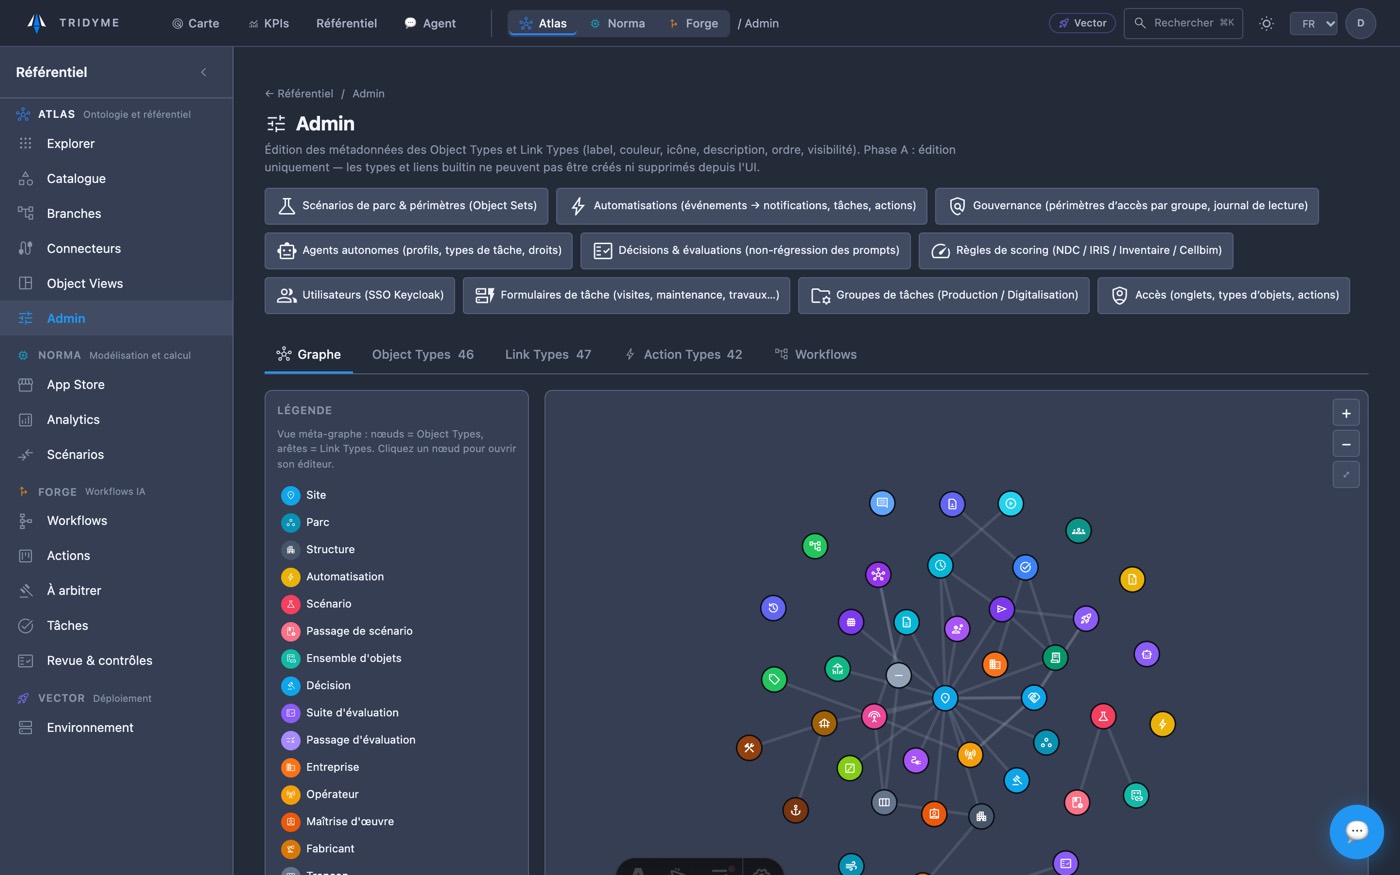Open Environnement under Vector
The width and height of the screenshot is (1400, 875).
coord(116,727)
